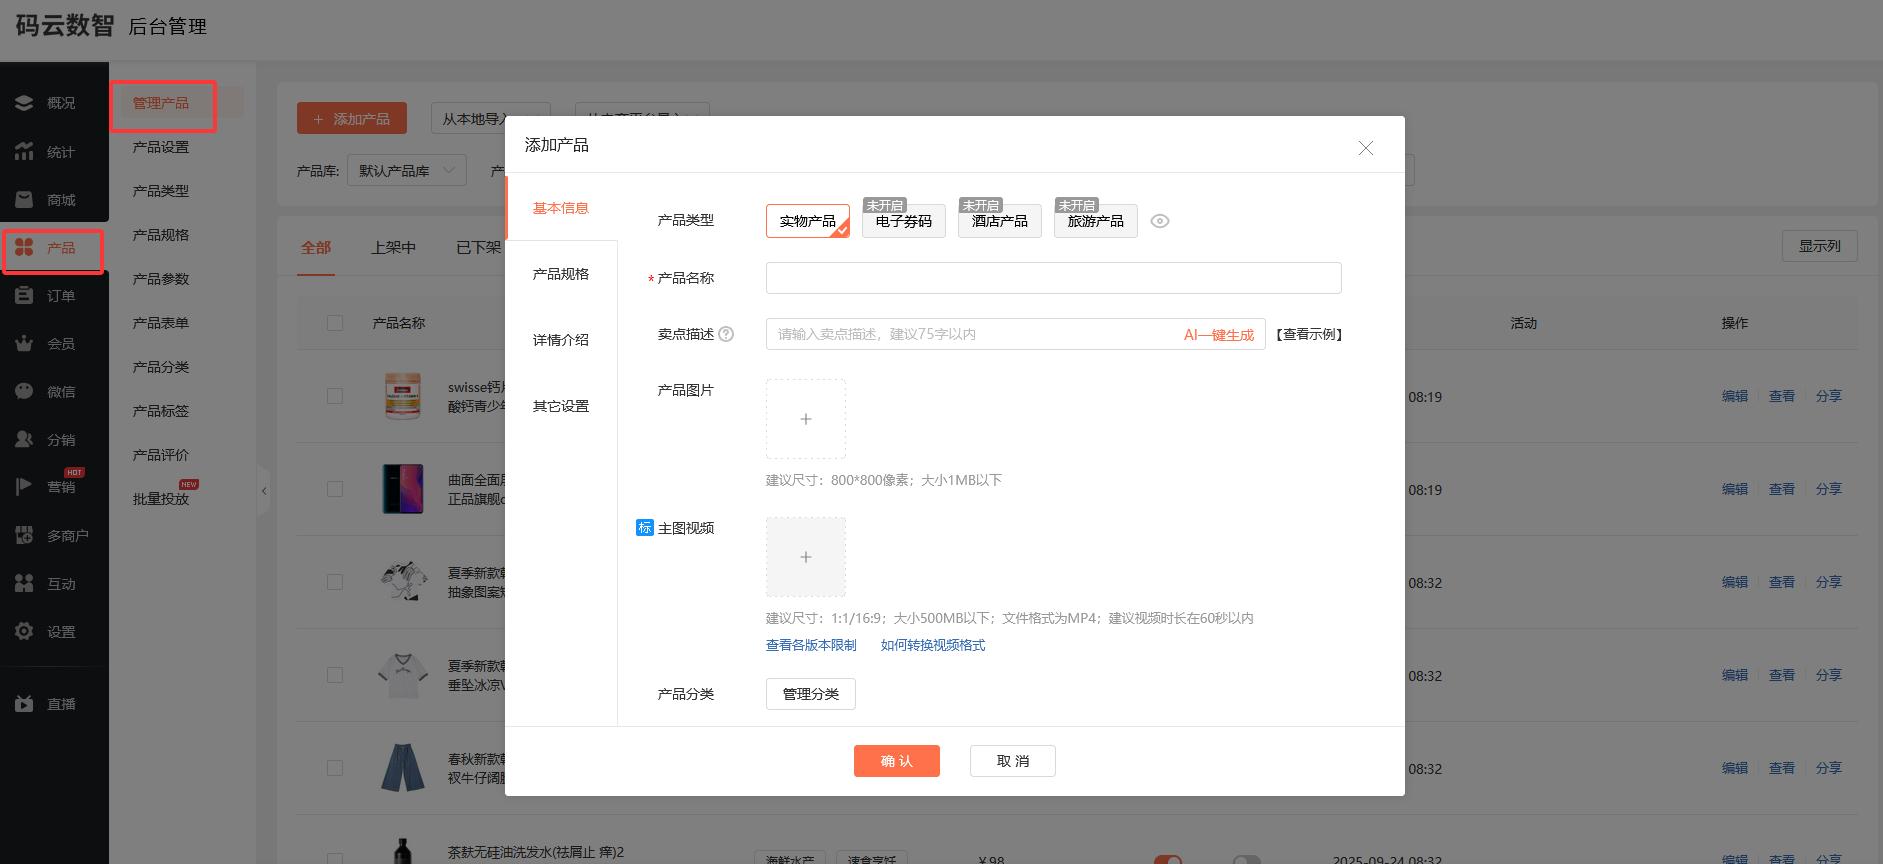Click the 确认 confirm button
Viewport: 1883px width, 864px height.
tap(897, 761)
